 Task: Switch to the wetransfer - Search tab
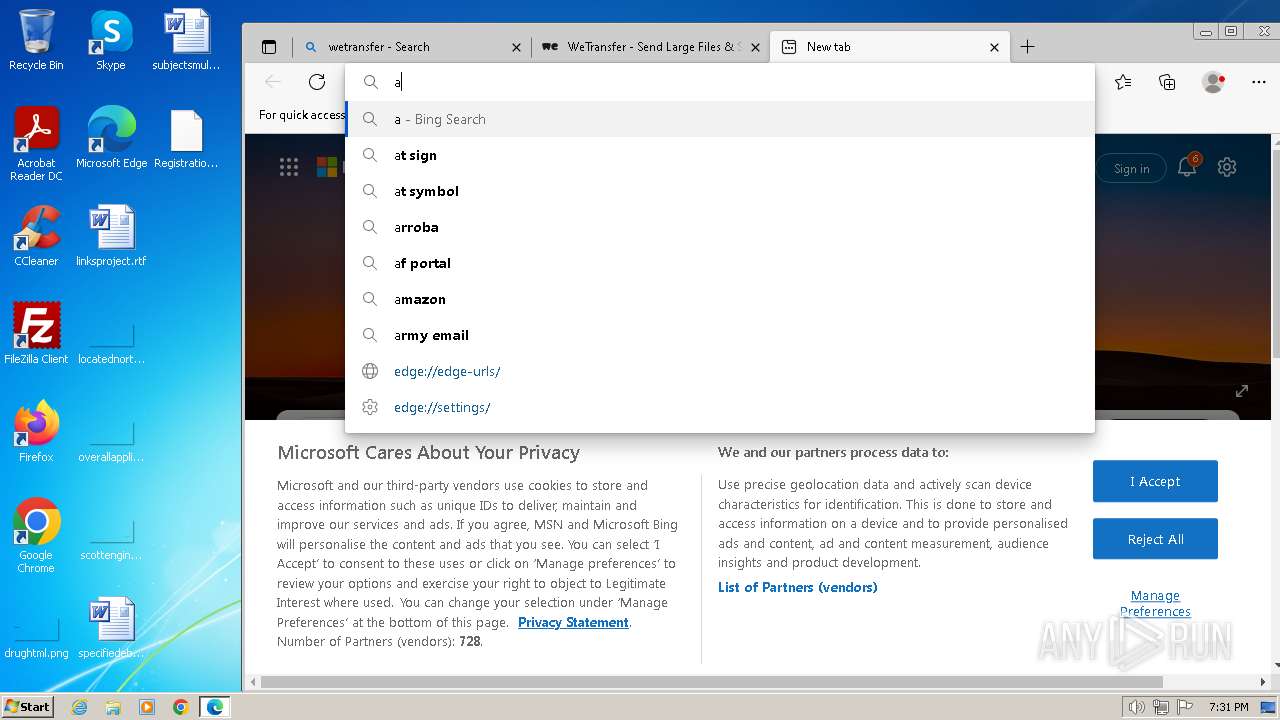(410, 47)
